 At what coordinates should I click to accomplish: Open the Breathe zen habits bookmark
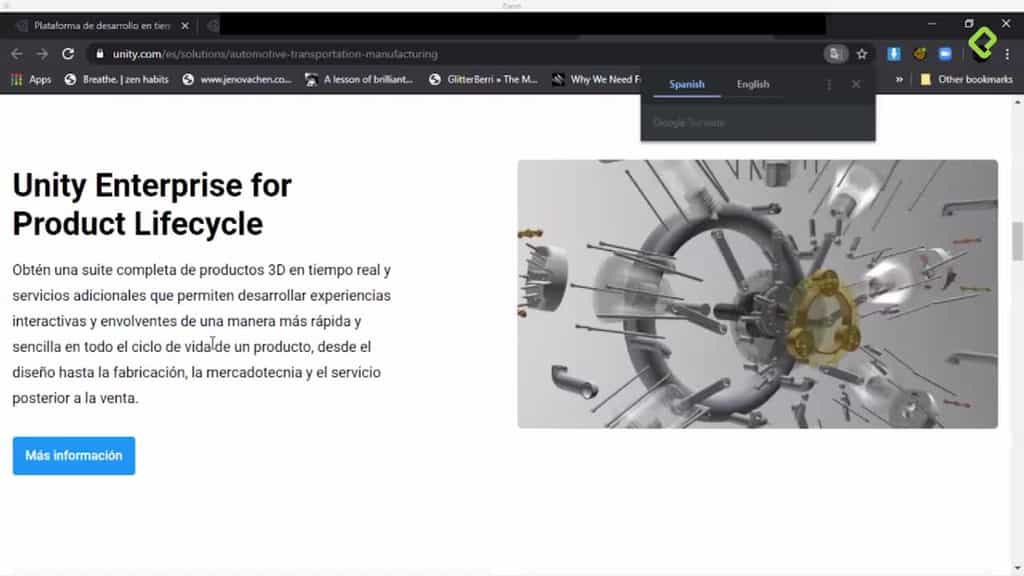click(x=116, y=80)
